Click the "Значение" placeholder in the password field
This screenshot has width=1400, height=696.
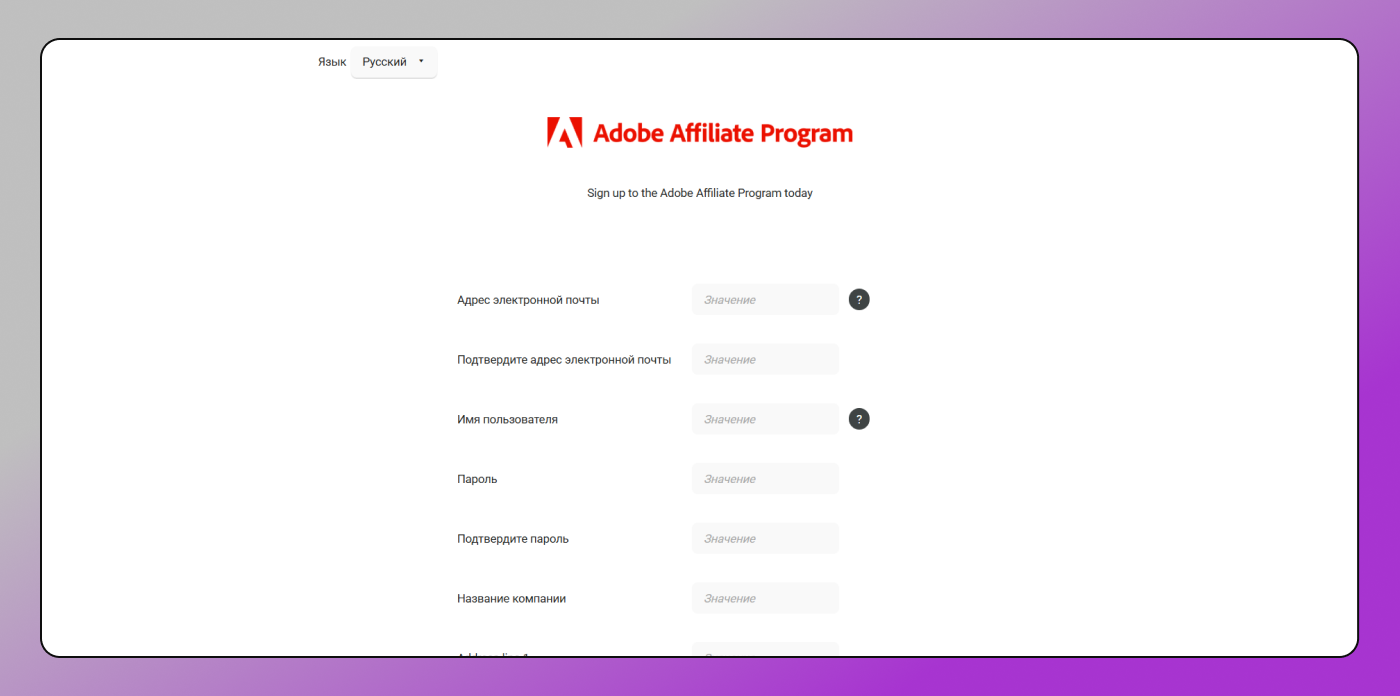point(728,478)
